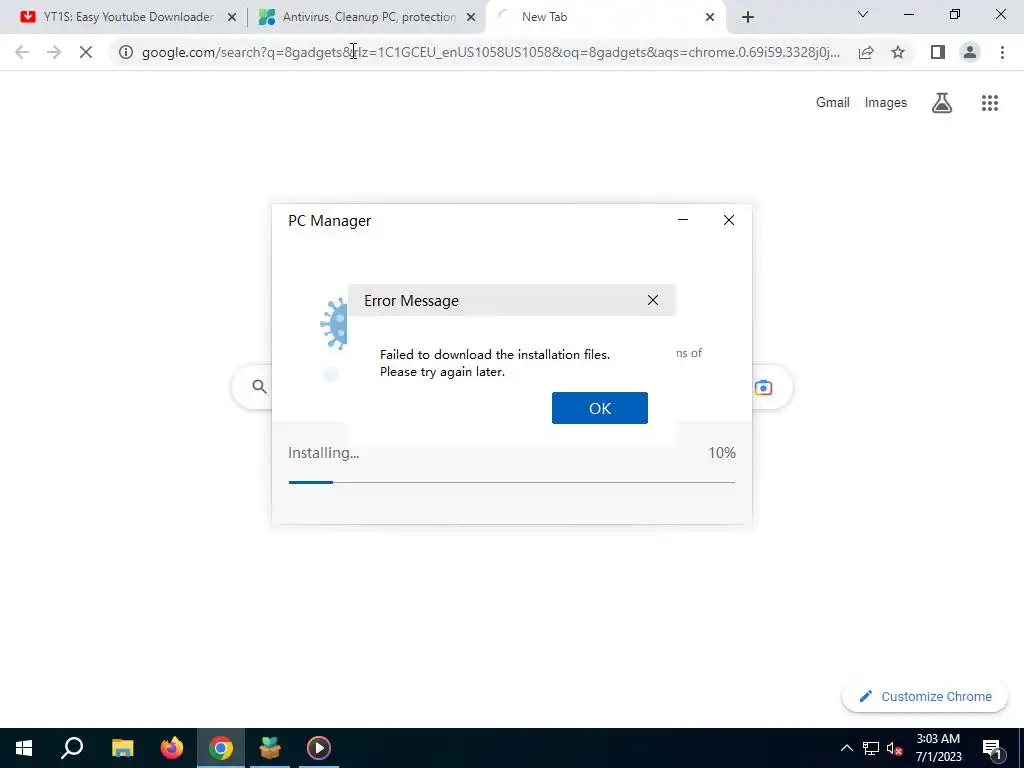Image resolution: width=1024 pixels, height=768 pixels.
Task: Open the Gmail link
Action: click(x=833, y=103)
